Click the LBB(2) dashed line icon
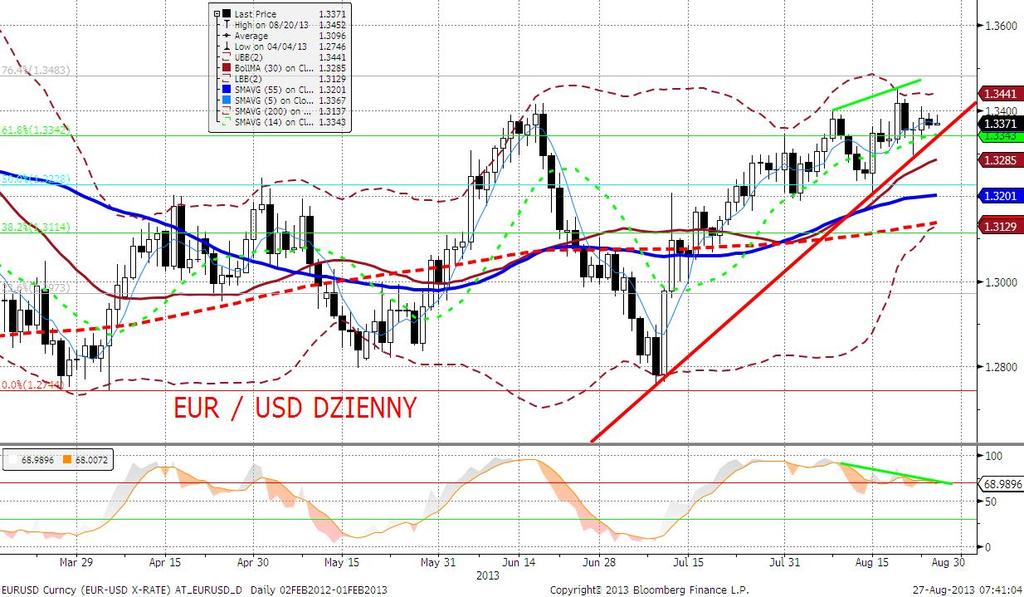Image resolution: width=1024 pixels, height=597 pixels. click(x=227, y=79)
